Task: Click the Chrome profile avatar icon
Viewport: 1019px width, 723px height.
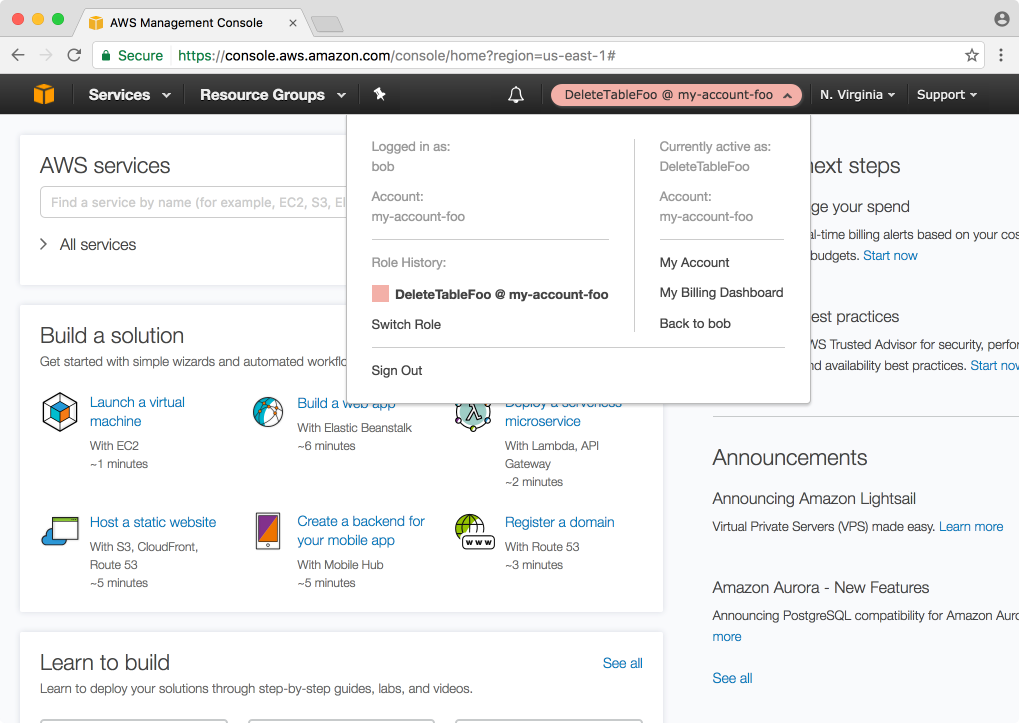Action: click(x=1001, y=19)
